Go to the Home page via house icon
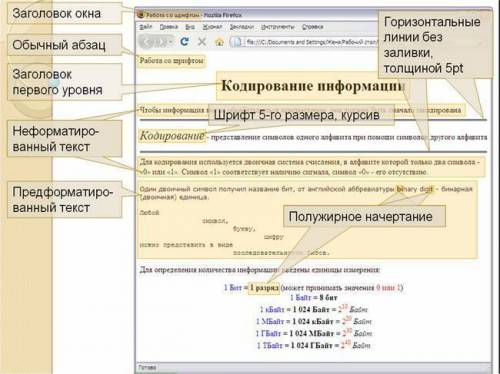 pos(219,42)
